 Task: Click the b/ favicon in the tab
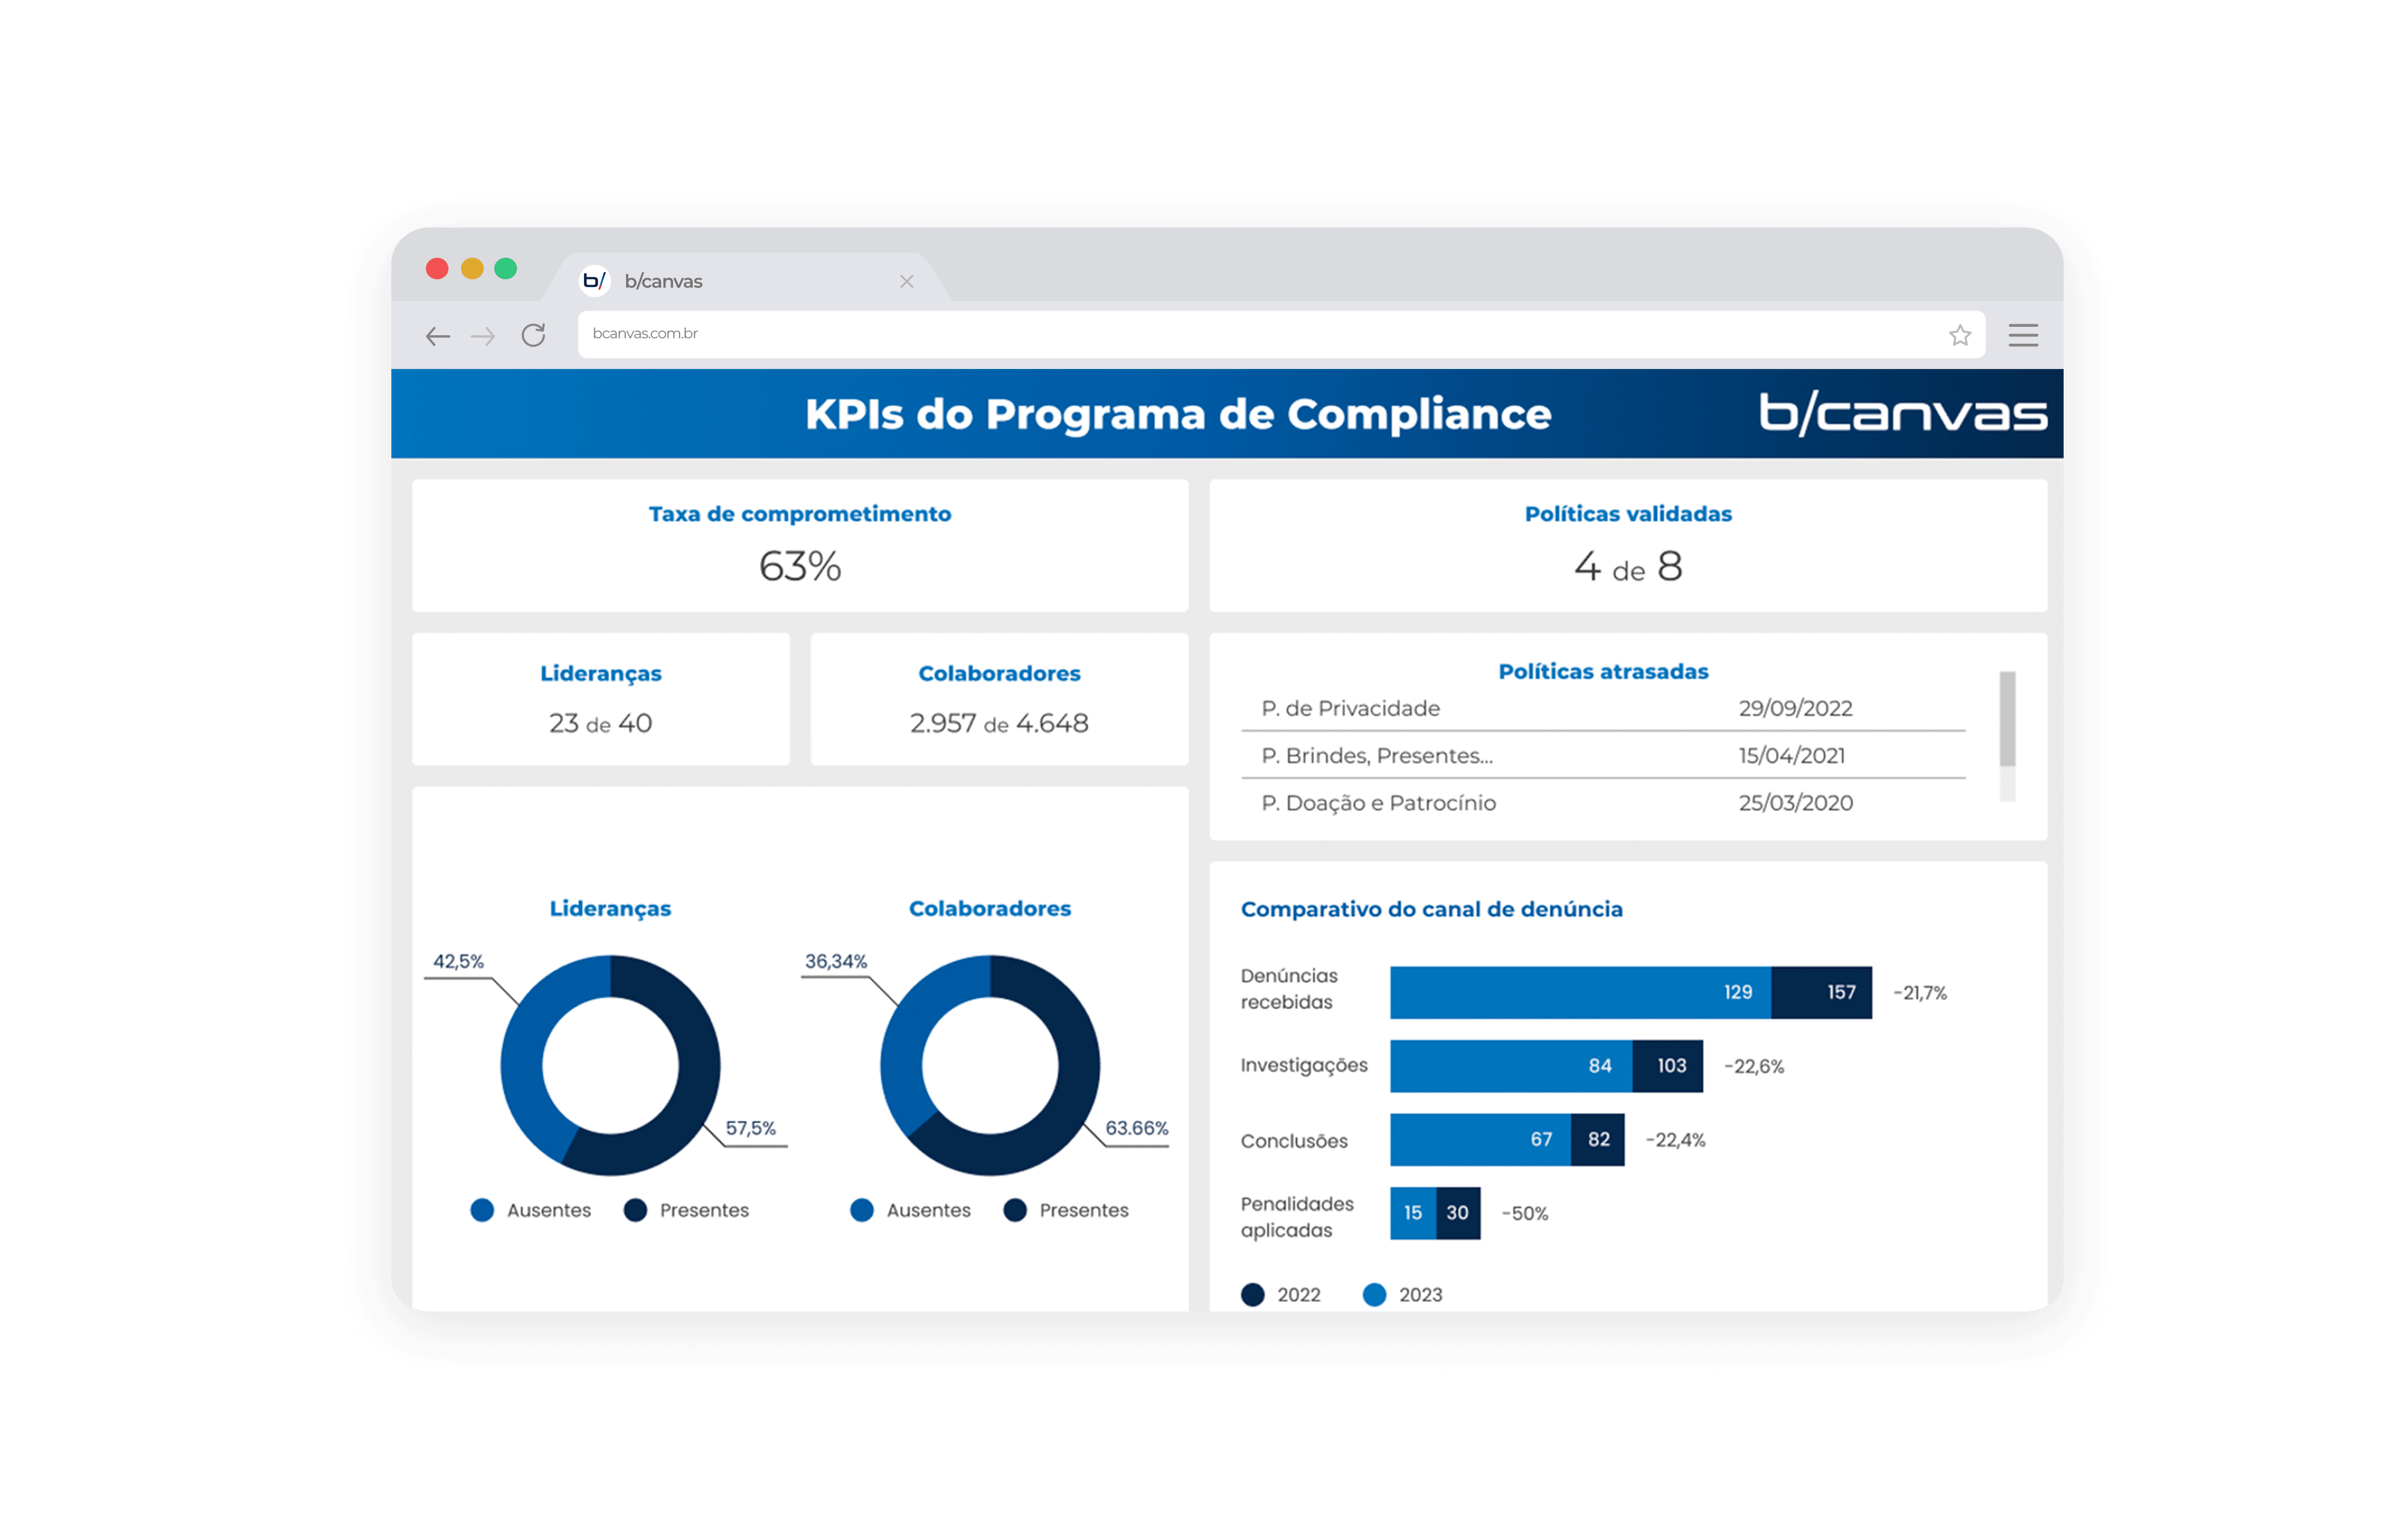tap(594, 280)
